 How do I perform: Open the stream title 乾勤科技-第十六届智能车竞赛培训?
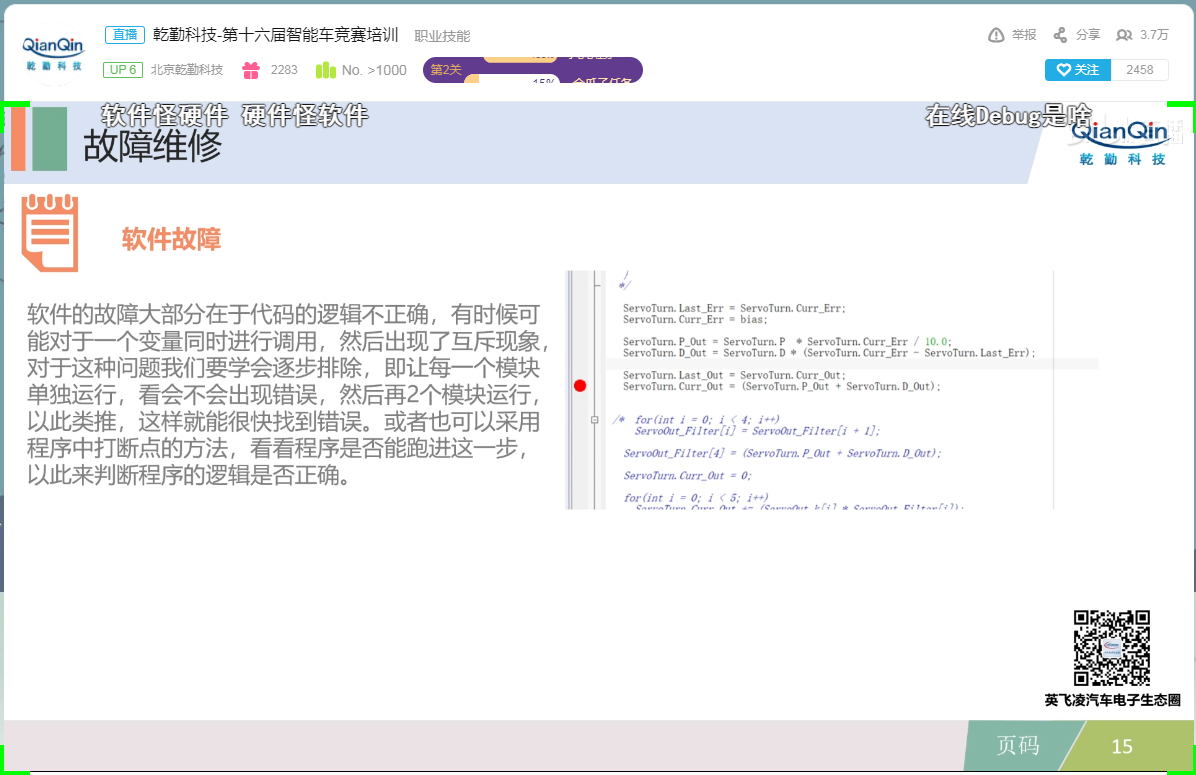(275, 35)
